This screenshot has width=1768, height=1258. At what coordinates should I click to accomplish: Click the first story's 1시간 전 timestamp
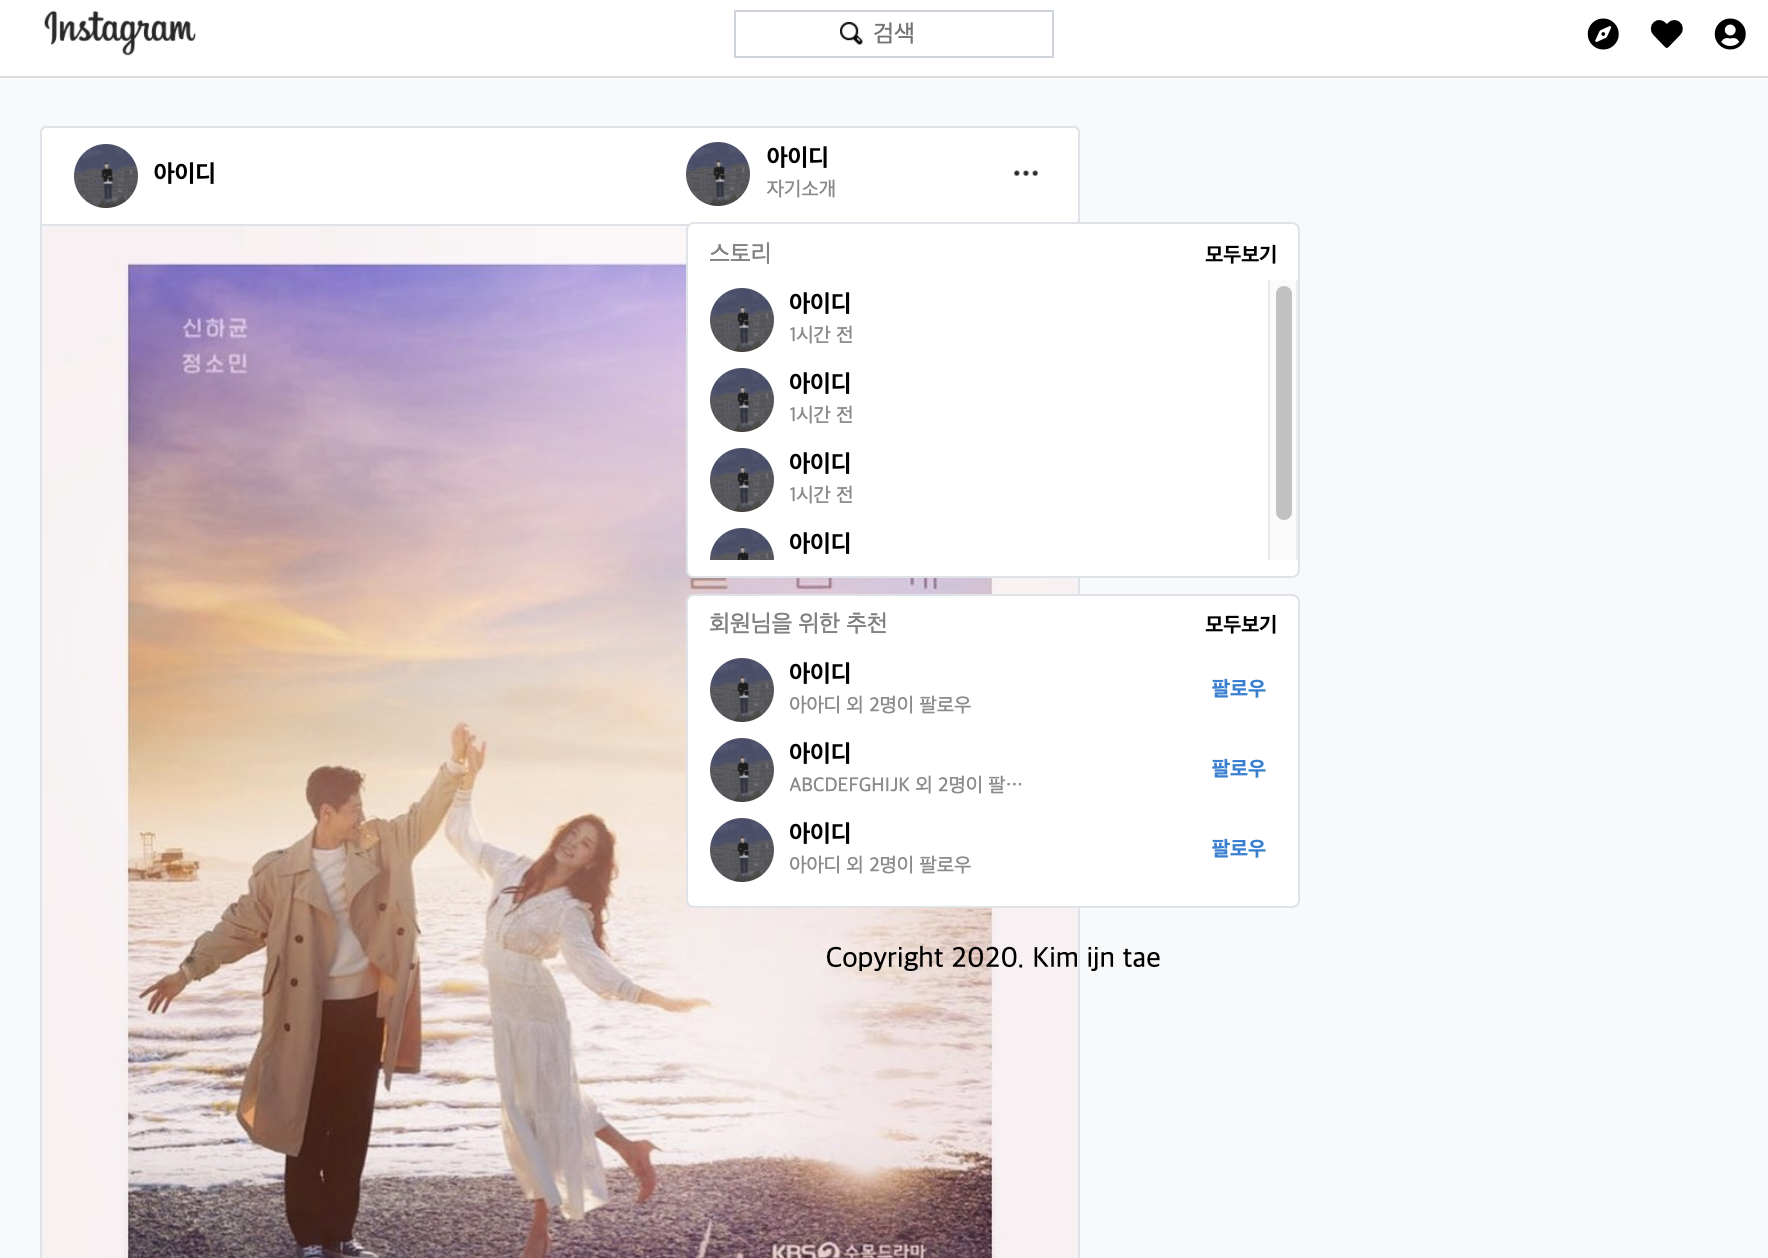click(821, 334)
